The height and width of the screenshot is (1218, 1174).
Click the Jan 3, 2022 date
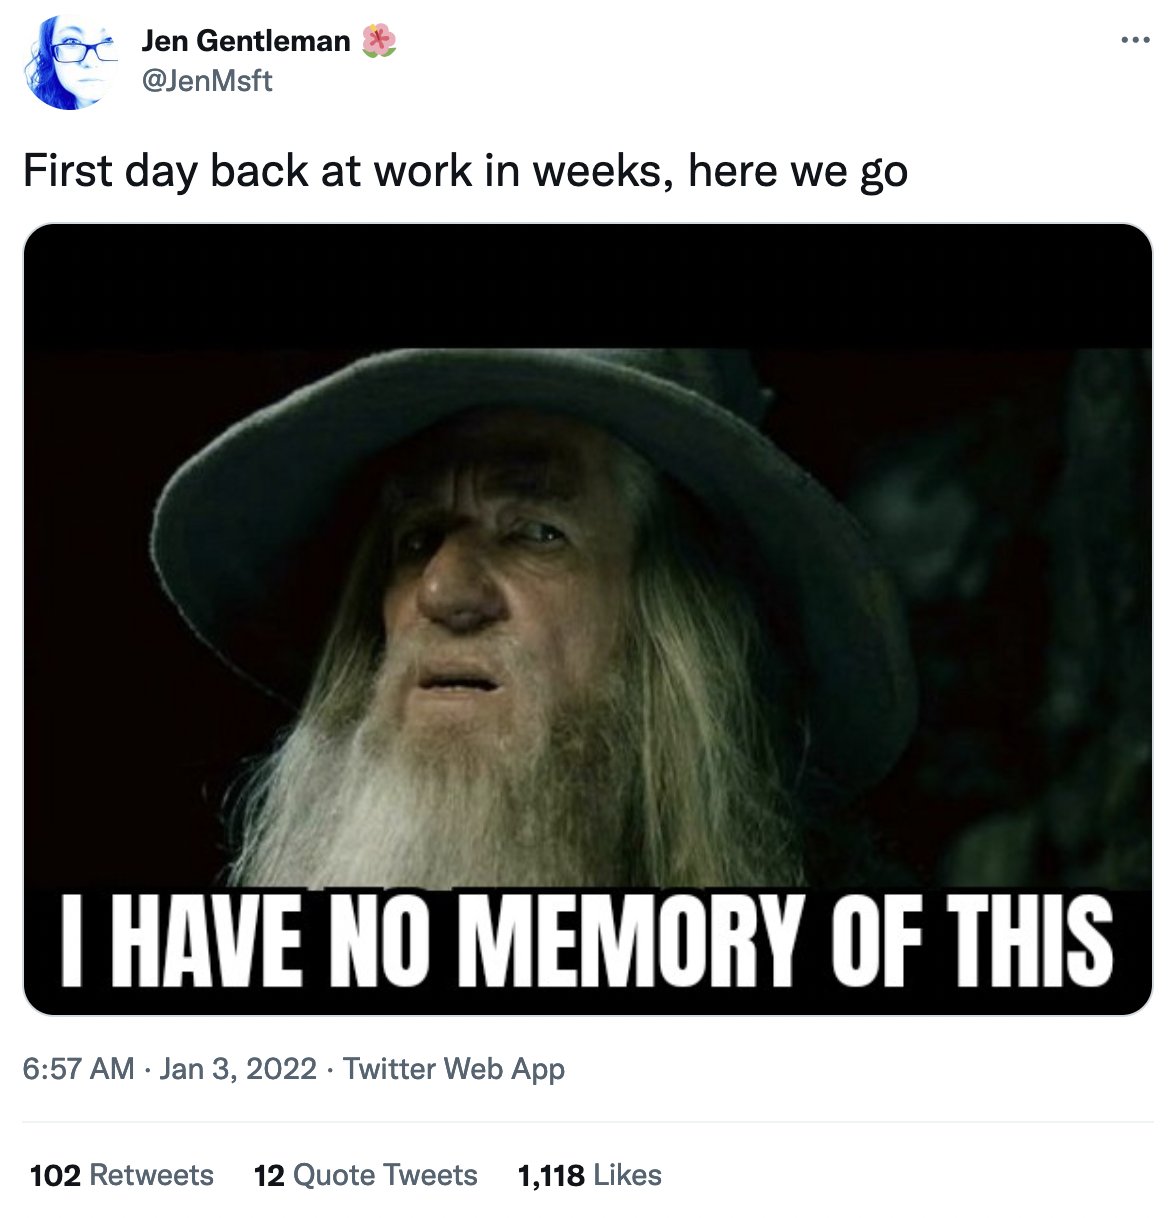tap(238, 1068)
